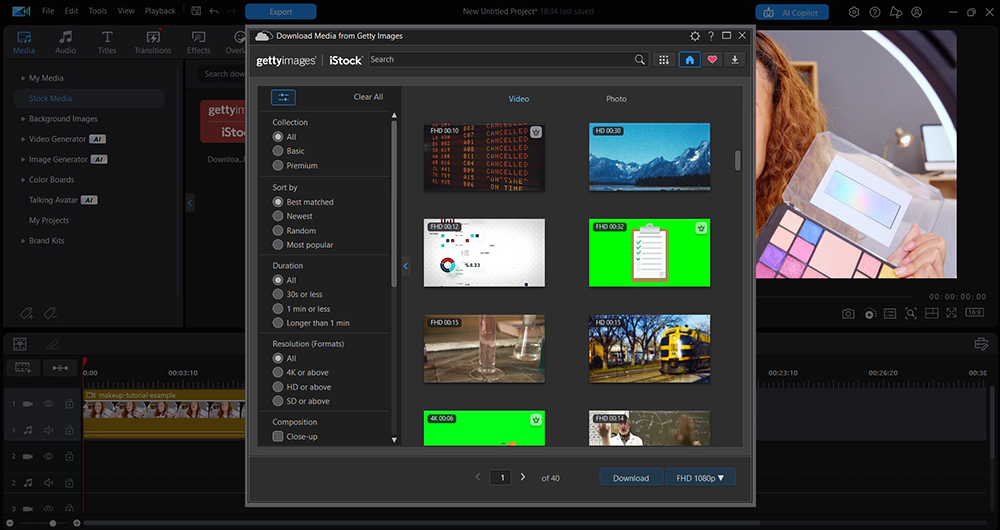
Task: Click the grid view icon beside search
Action: [x=663, y=60]
